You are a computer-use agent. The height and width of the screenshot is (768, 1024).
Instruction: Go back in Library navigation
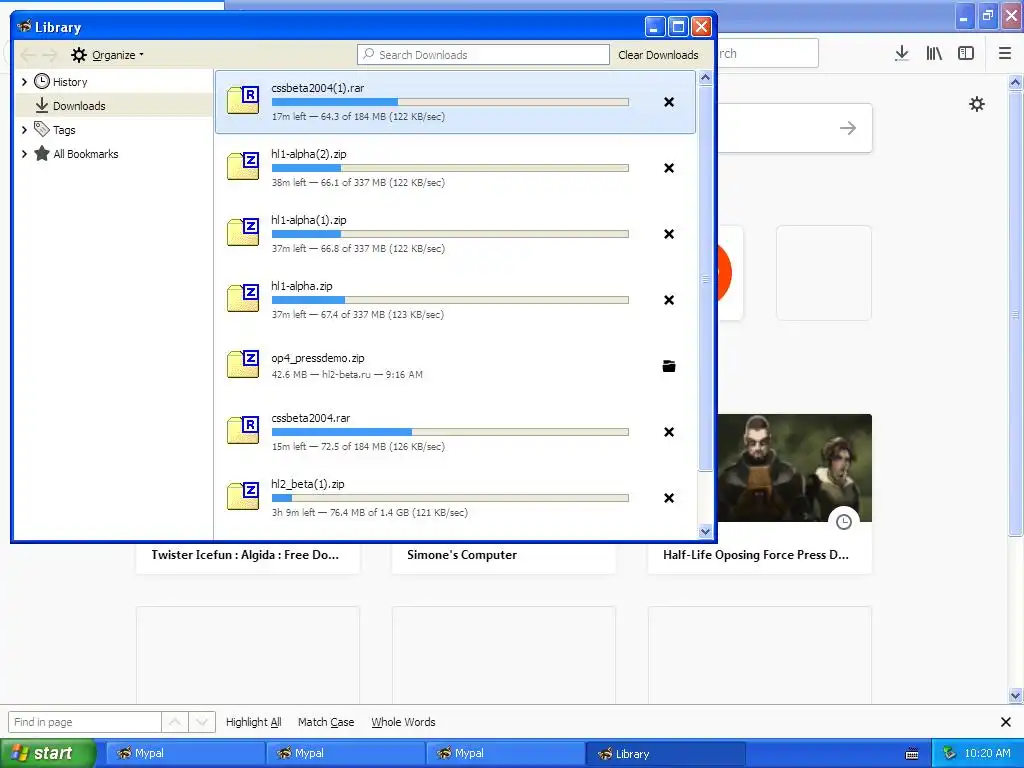pos(28,55)
